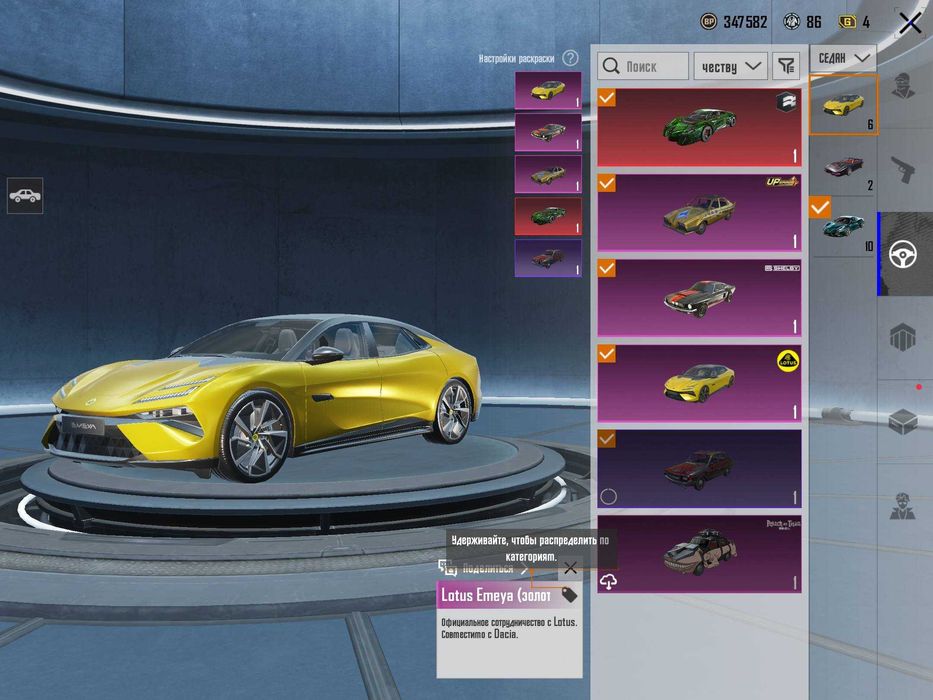Choose teal sports car with count 10 in sidebar

(x=843, y=227)
